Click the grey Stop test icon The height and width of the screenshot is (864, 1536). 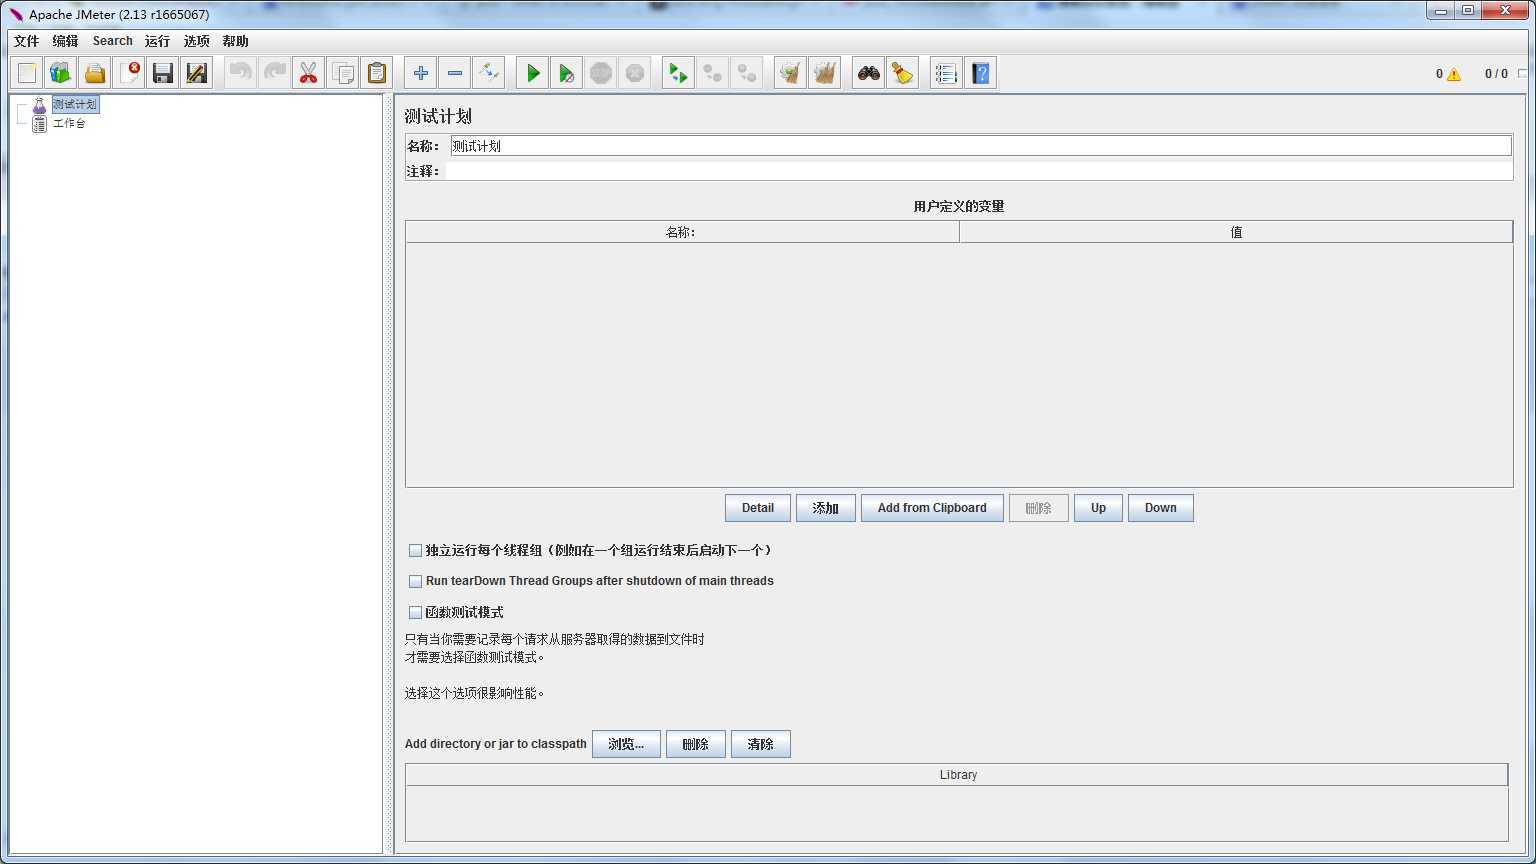point(601,73)
